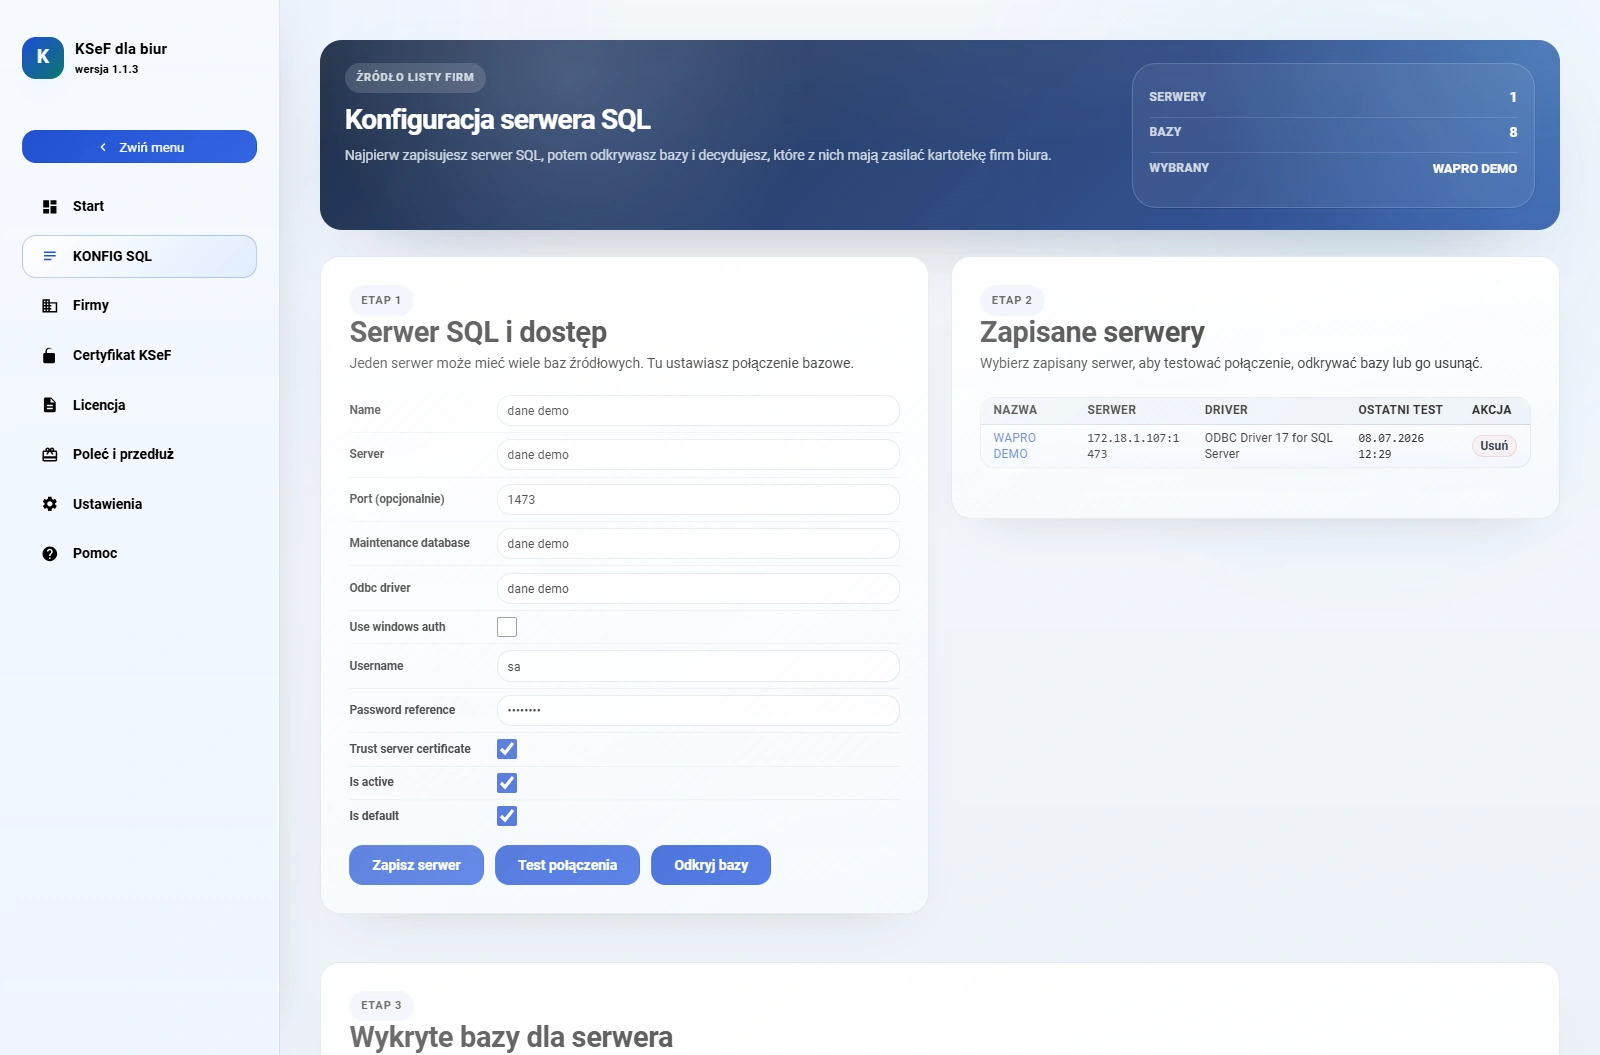Click NAZWA column header

(x=1015, y=410)
